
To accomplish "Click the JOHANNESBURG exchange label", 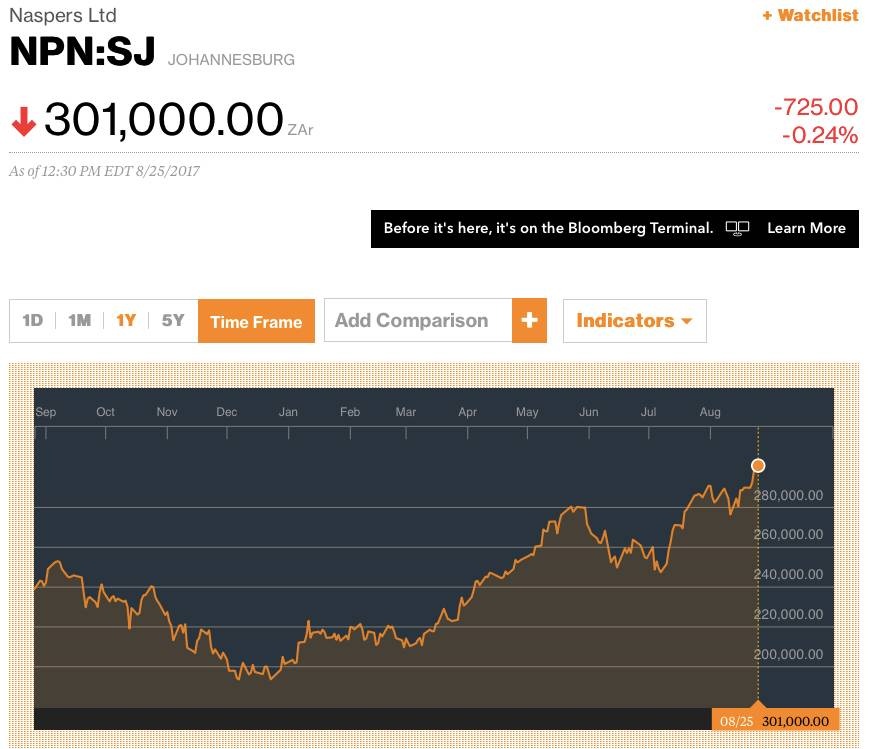I will [x=231, y=59].
